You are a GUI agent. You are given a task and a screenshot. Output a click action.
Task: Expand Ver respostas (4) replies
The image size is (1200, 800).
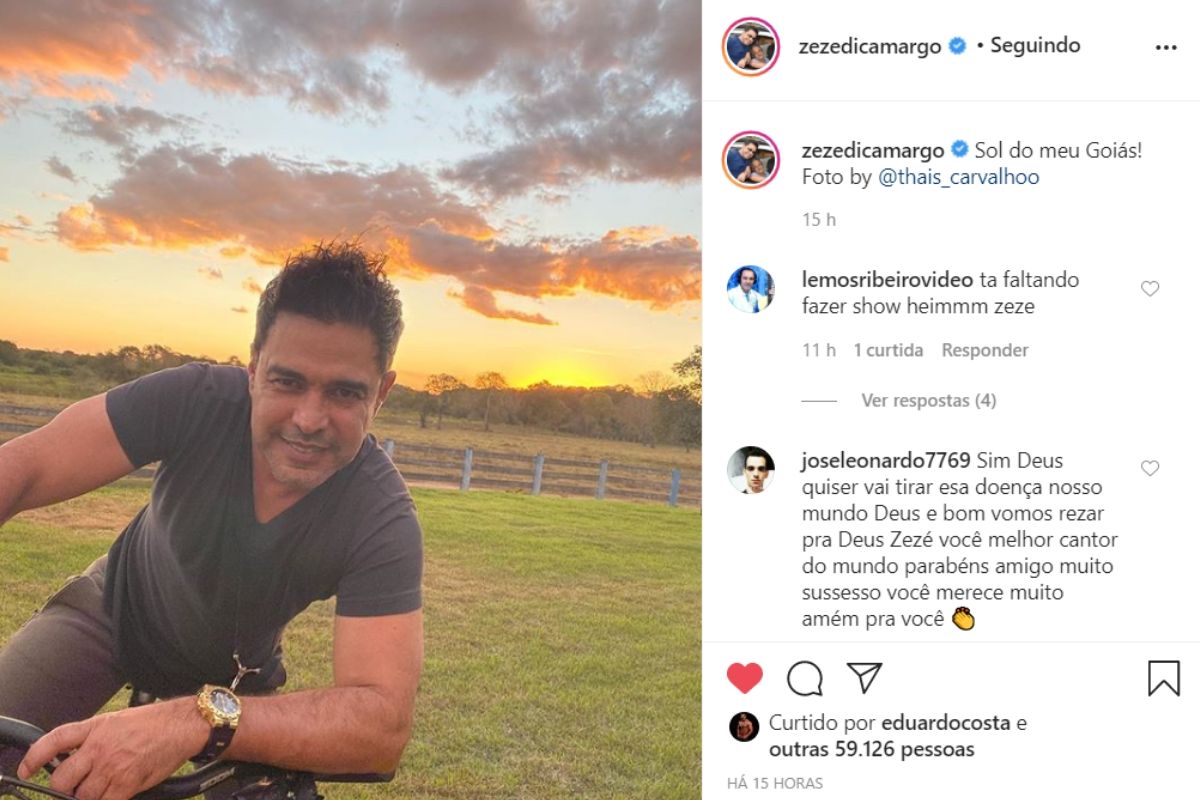(928, 401)
